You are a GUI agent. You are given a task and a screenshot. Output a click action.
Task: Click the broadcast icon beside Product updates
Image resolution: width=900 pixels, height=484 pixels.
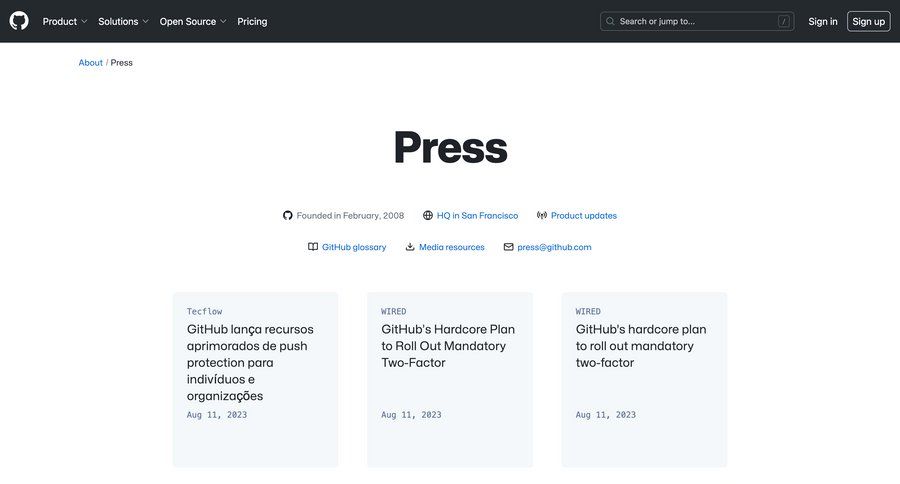click(542, 215)
